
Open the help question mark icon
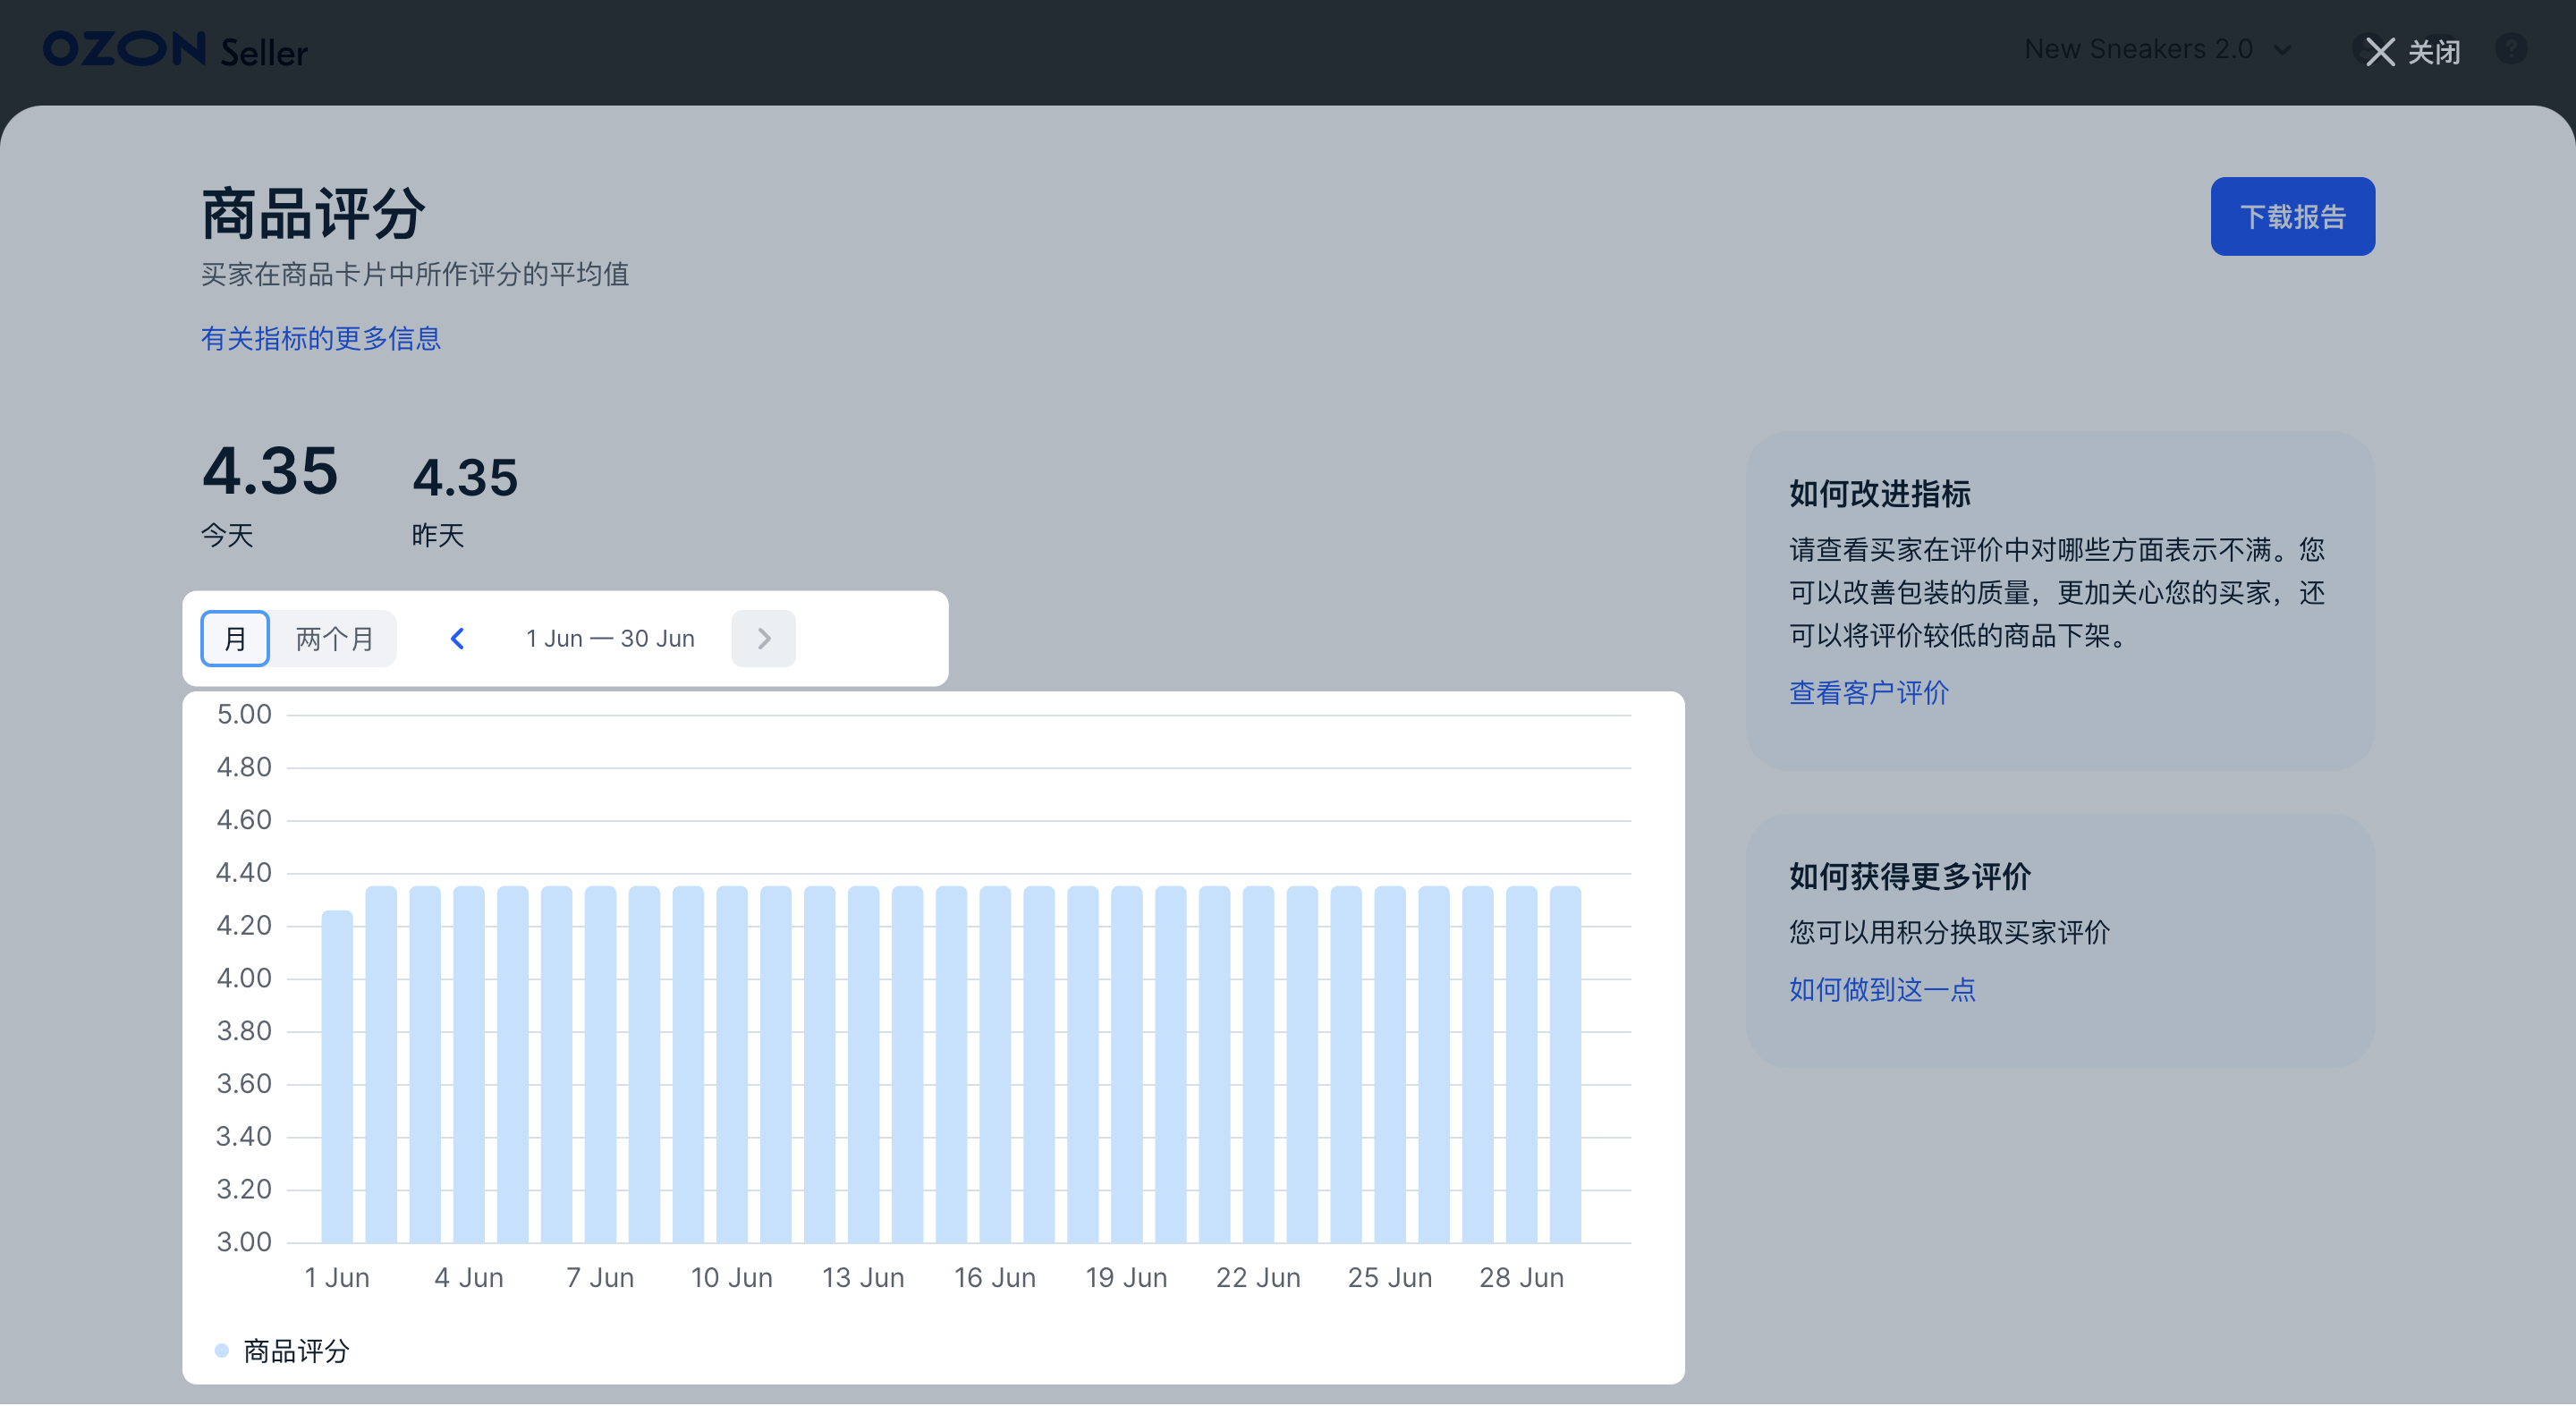[x=2512, y=50]
